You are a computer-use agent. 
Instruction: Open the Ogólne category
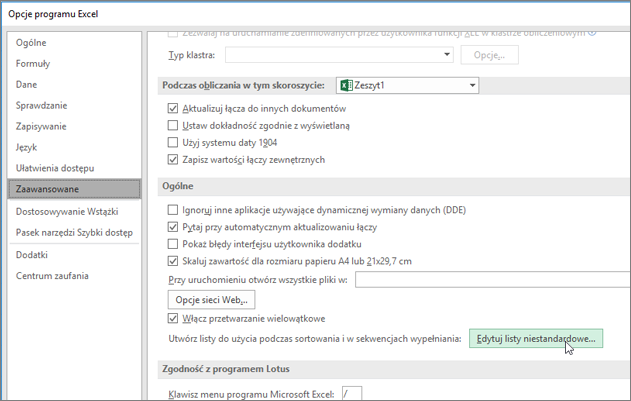[31, 43]
